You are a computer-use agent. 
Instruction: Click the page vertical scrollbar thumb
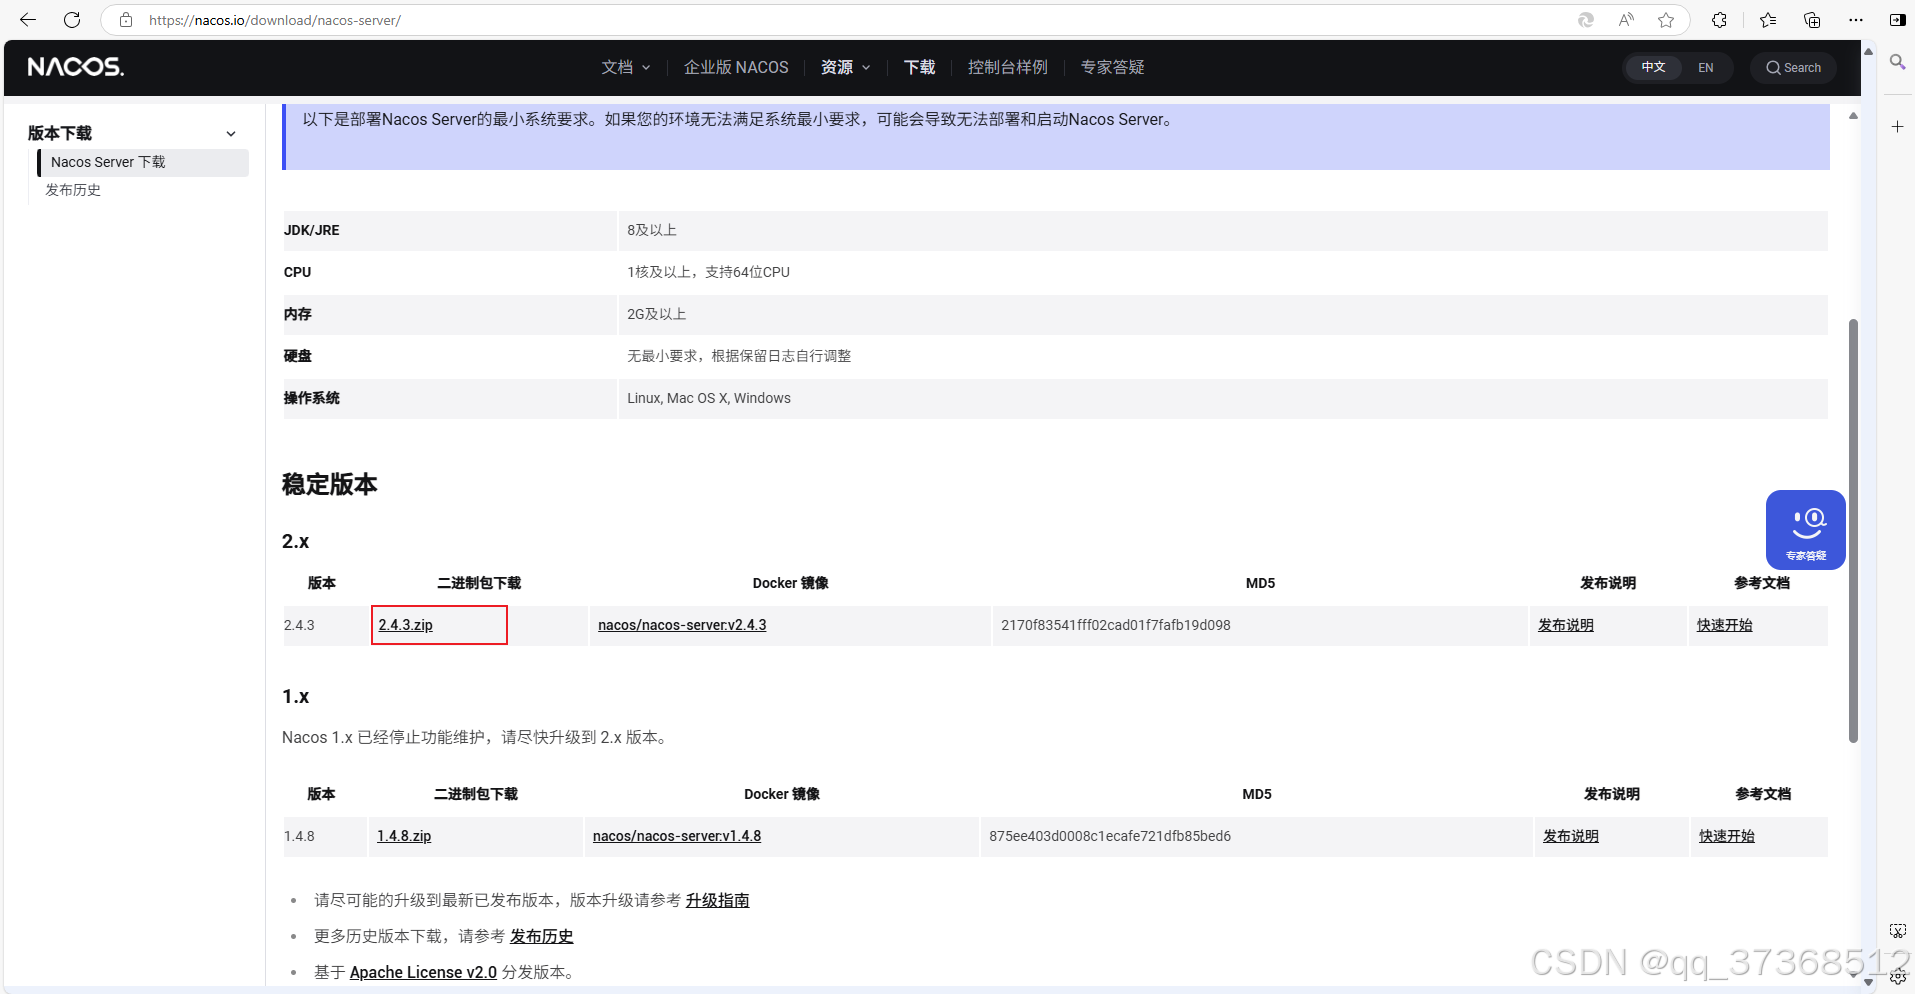1853,530
